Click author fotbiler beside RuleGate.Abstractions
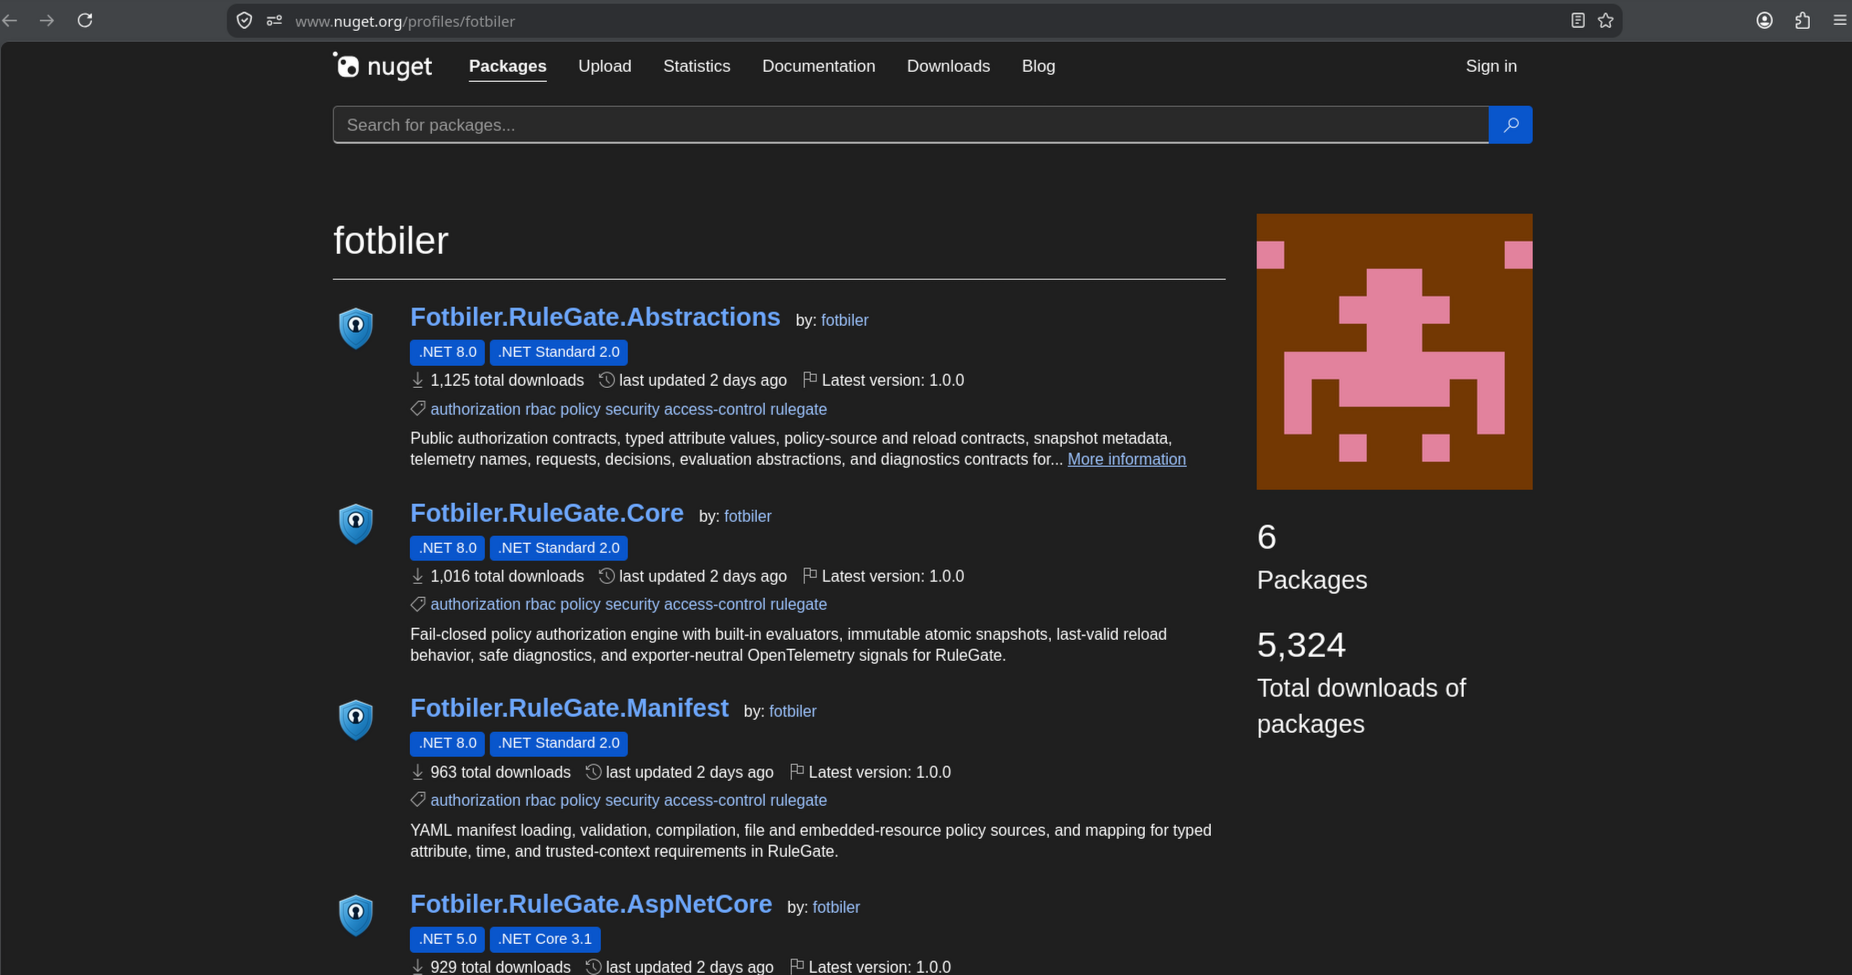Screen dimensions: 1852x975 click(845, 320)
